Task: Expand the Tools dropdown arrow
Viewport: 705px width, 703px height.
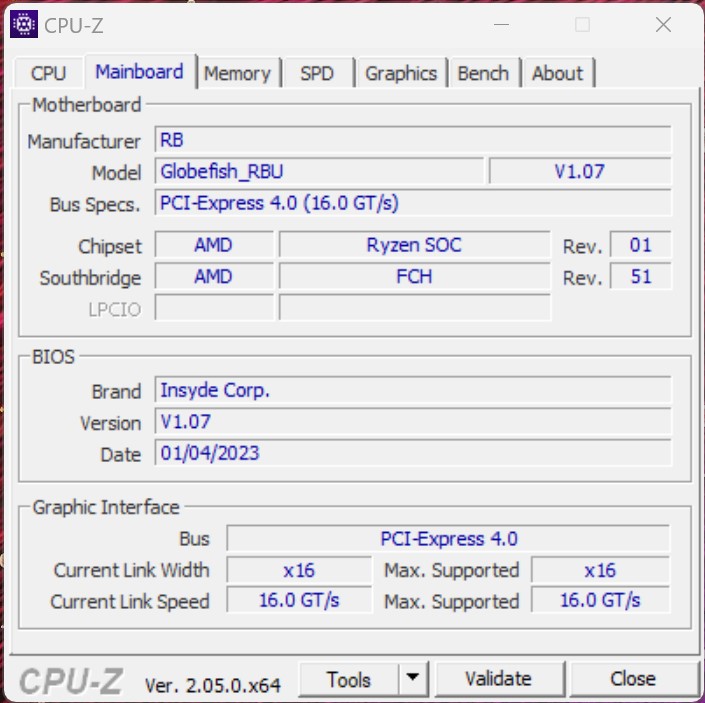Action: coord(413,678)
